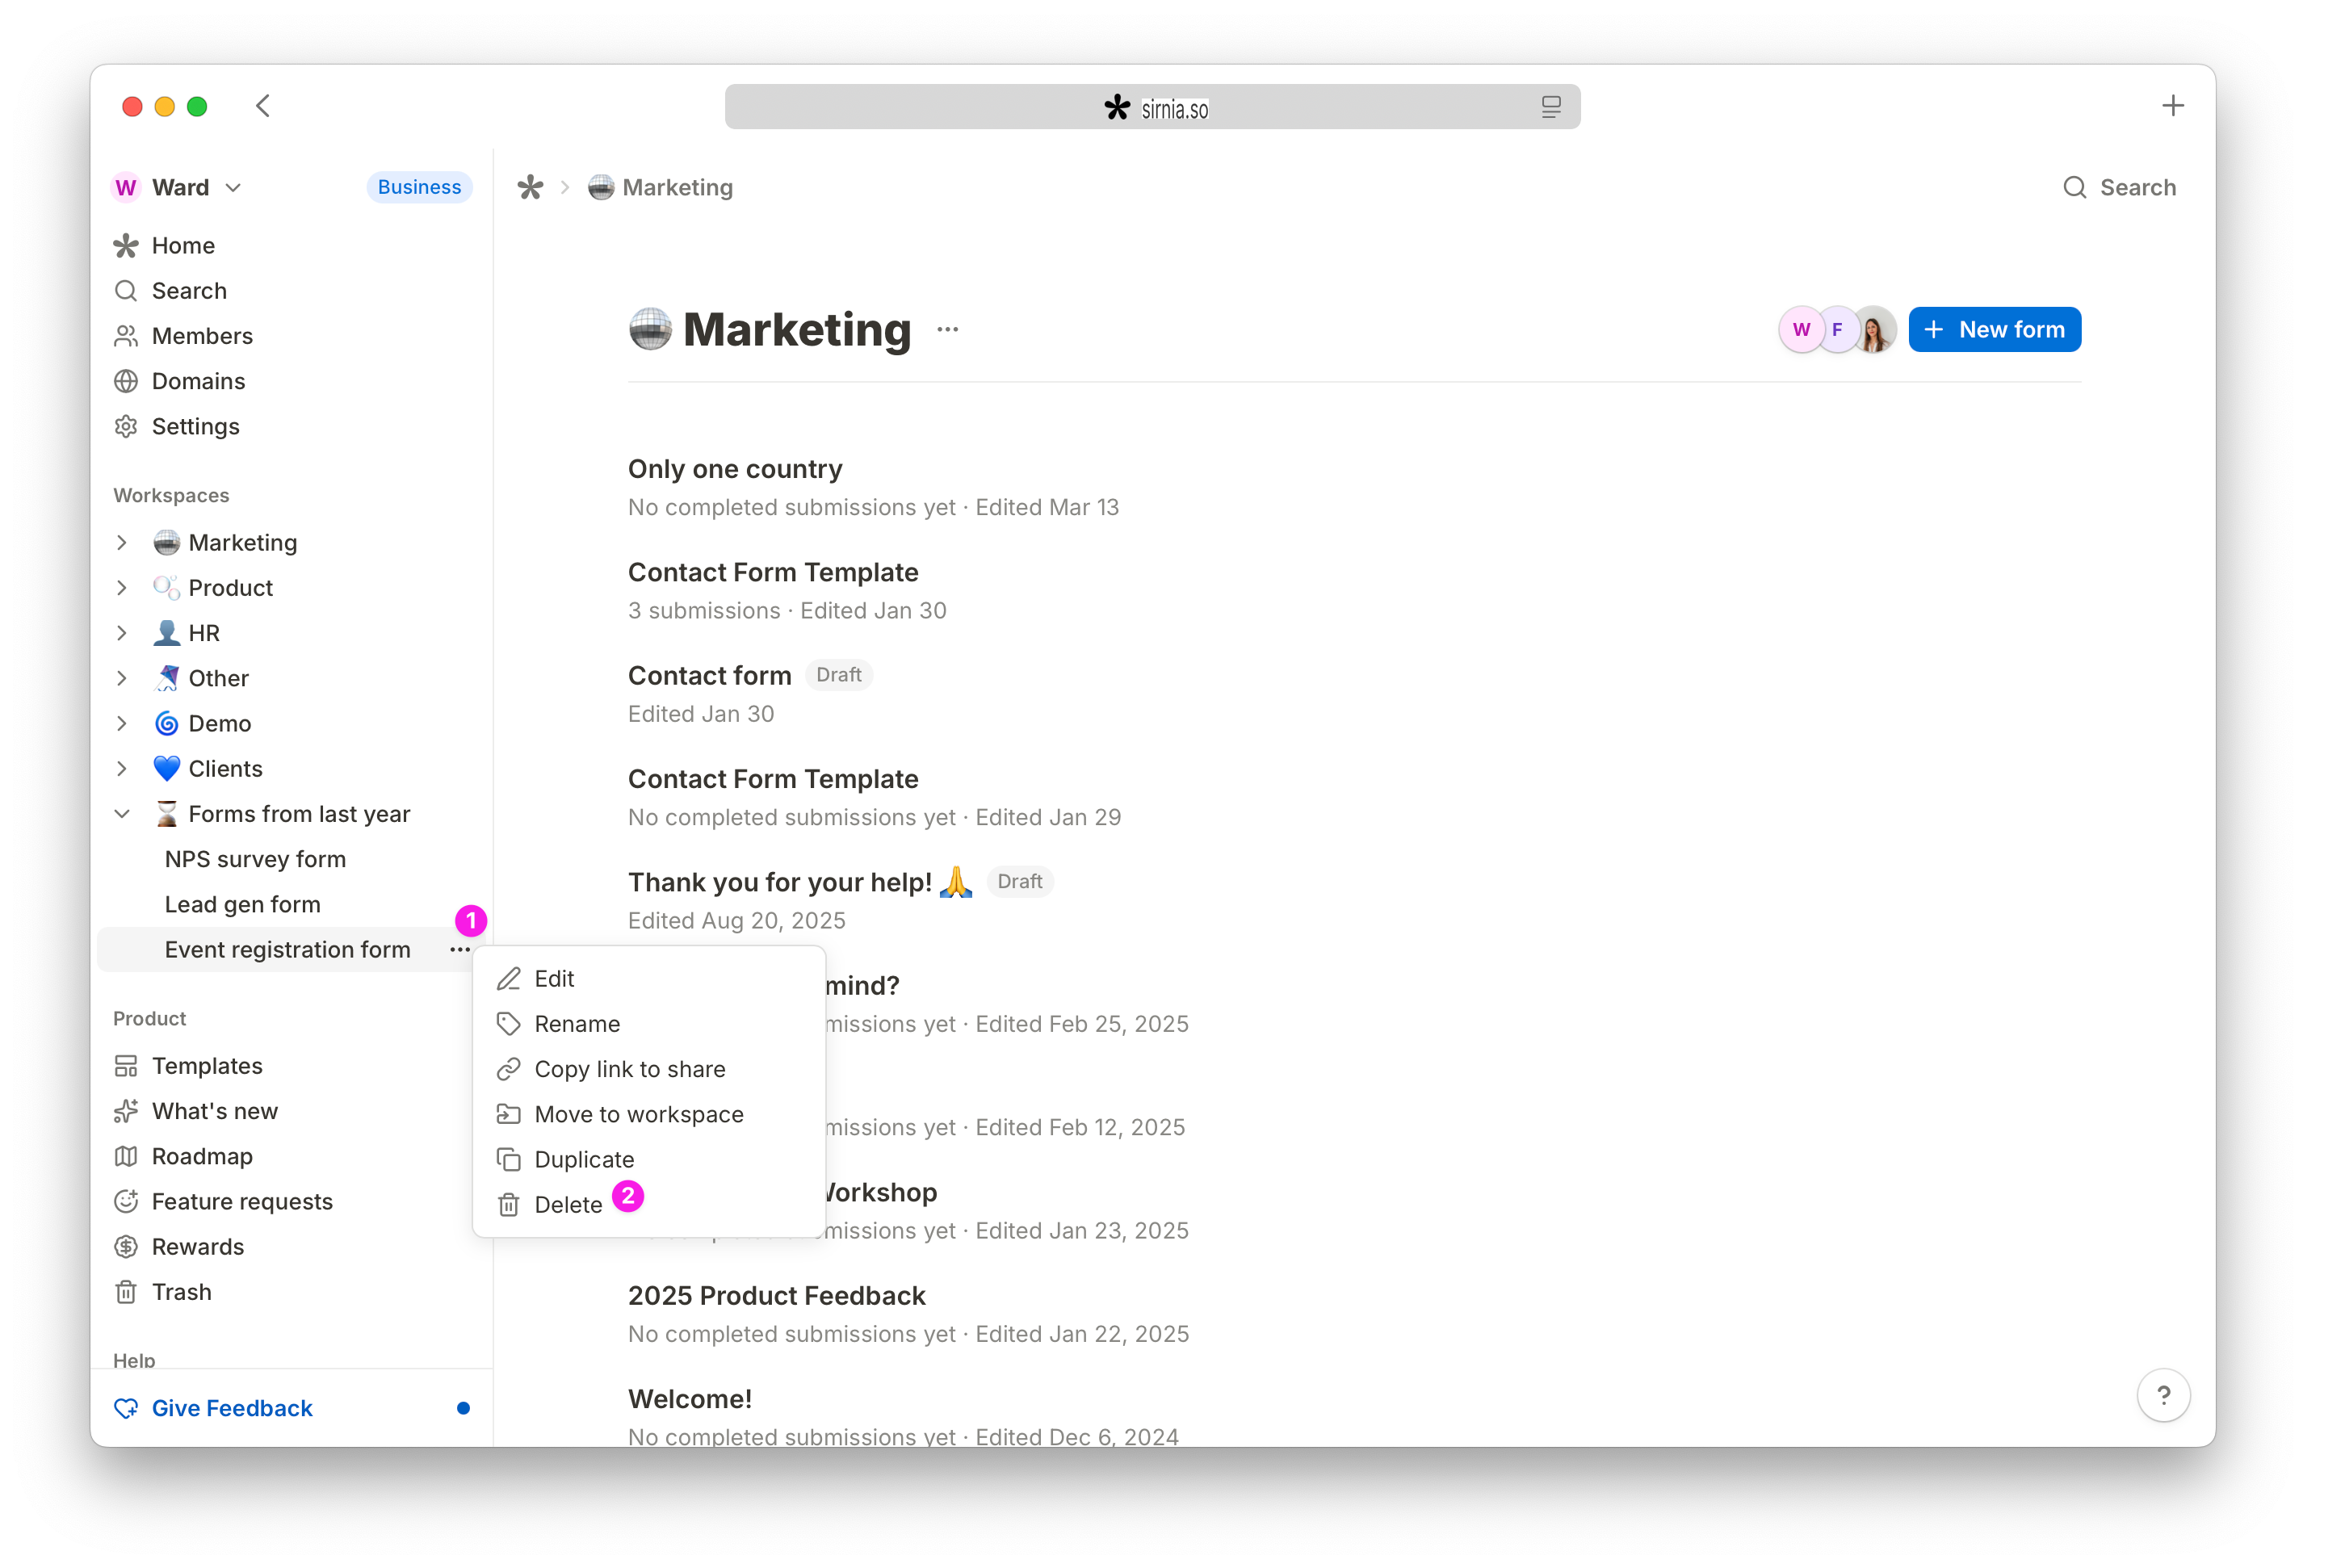Expand the Other workspace chevron
The height and width of the screenshot is (1568, 2345).
pyautogui.click(x=122, y=678)
